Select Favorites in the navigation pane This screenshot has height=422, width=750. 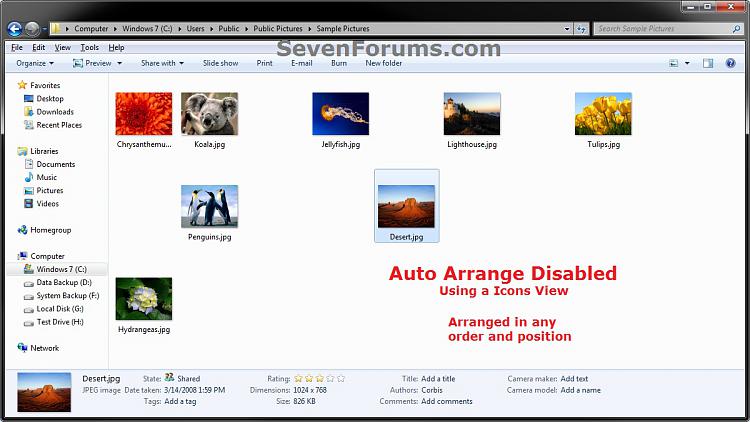point(45,85)
